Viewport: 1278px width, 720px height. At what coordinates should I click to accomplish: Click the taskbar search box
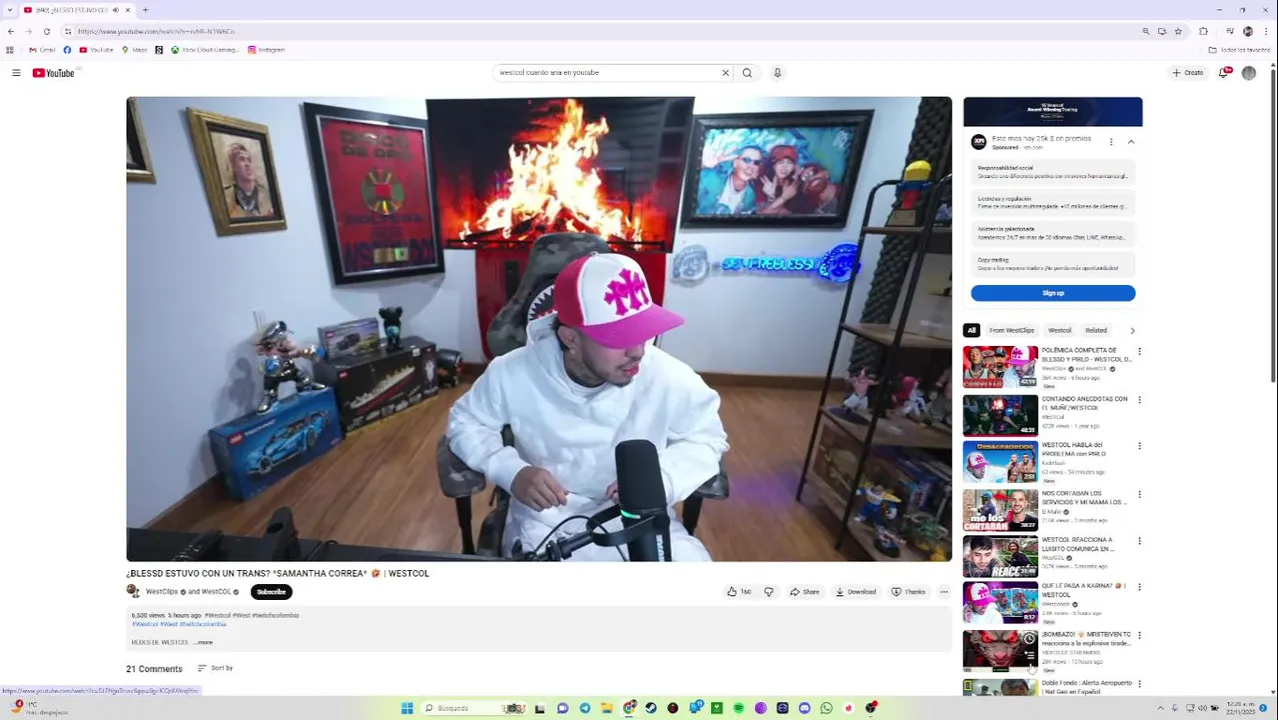click(x=474, y=708)
